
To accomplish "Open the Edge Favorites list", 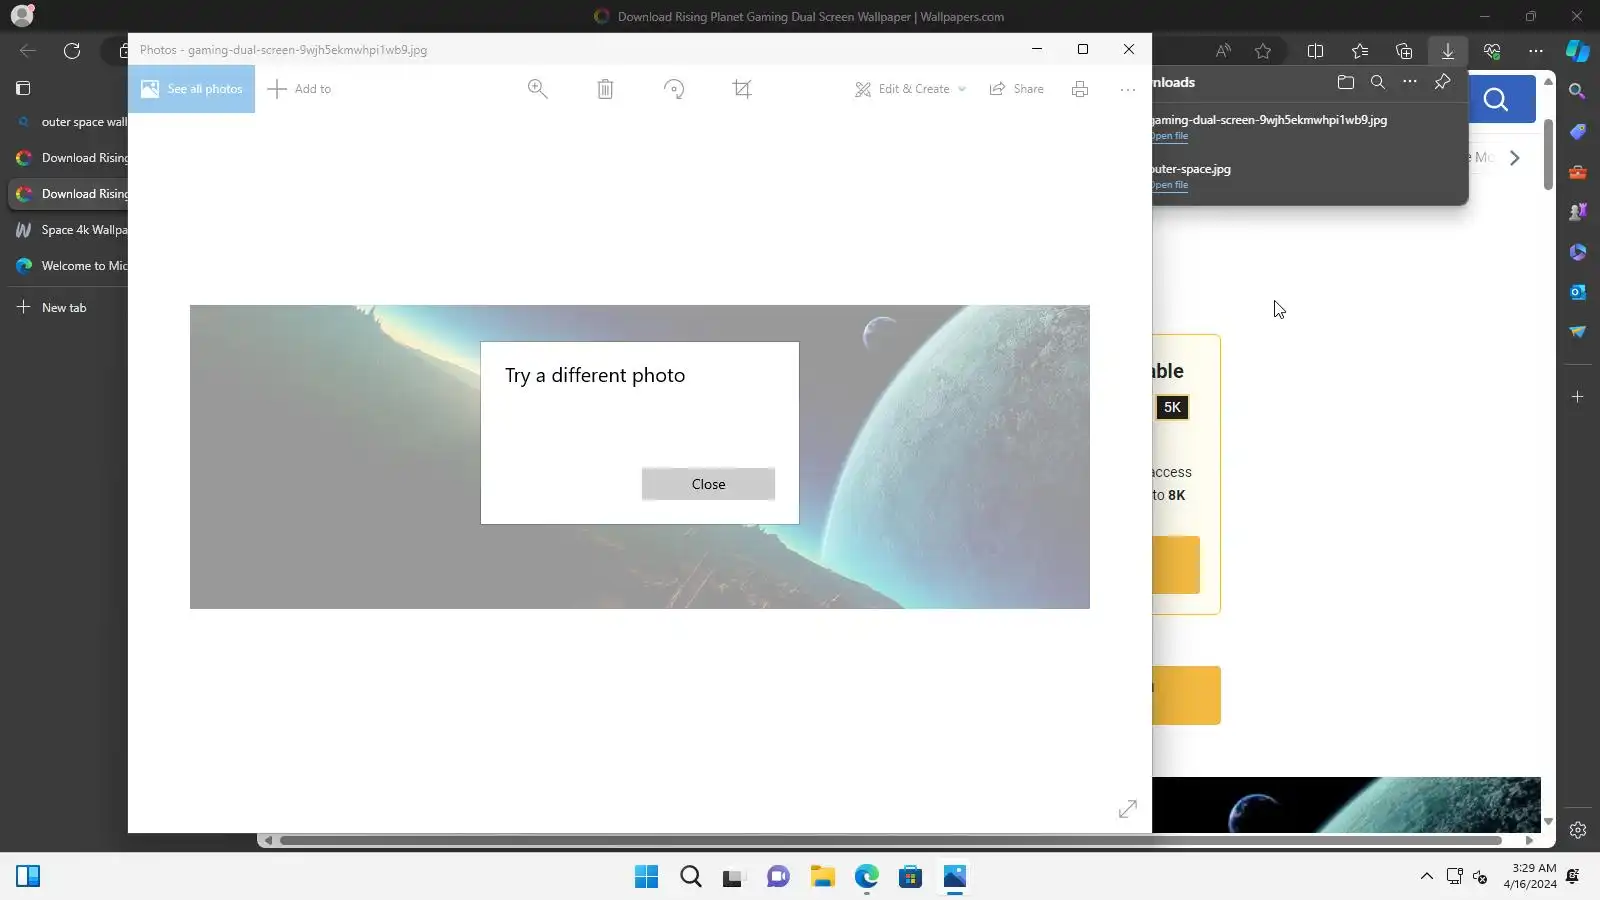I will pyautogui.click(x=1360, y=51).
